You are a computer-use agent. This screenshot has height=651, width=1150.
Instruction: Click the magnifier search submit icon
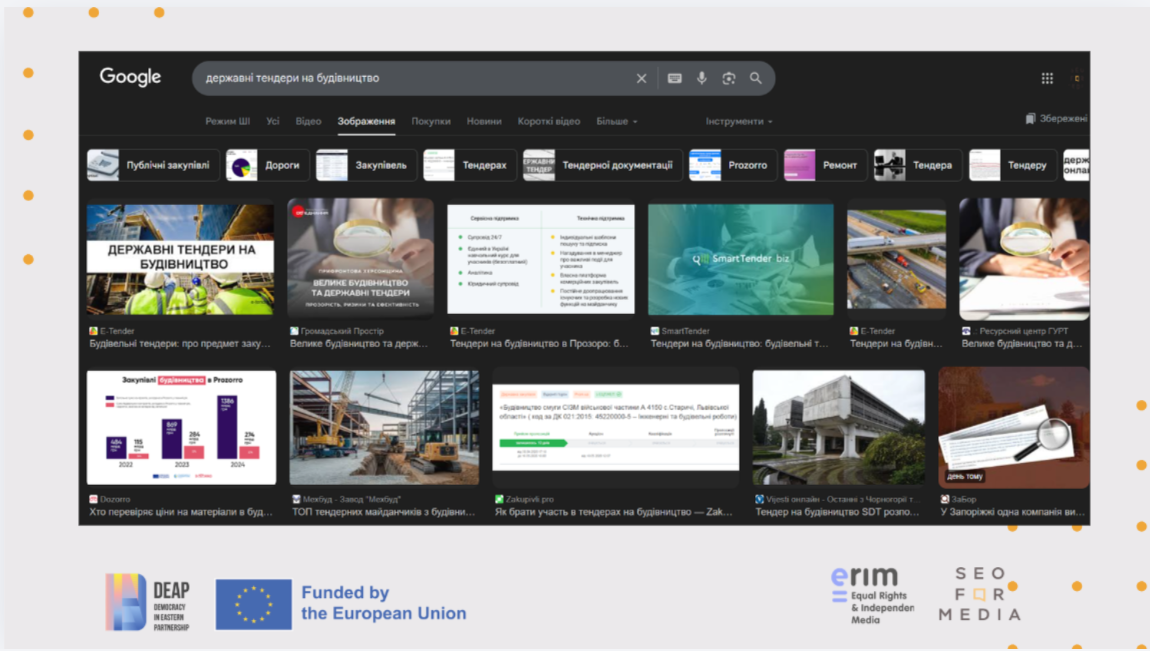coord(756,78)
